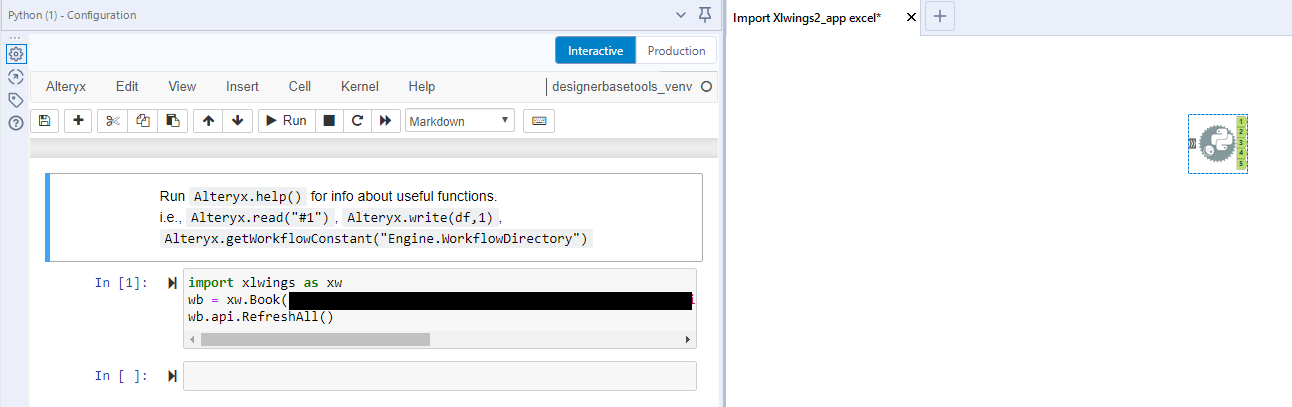
Task: Move the selected cell up
Action: coord(208,121)
